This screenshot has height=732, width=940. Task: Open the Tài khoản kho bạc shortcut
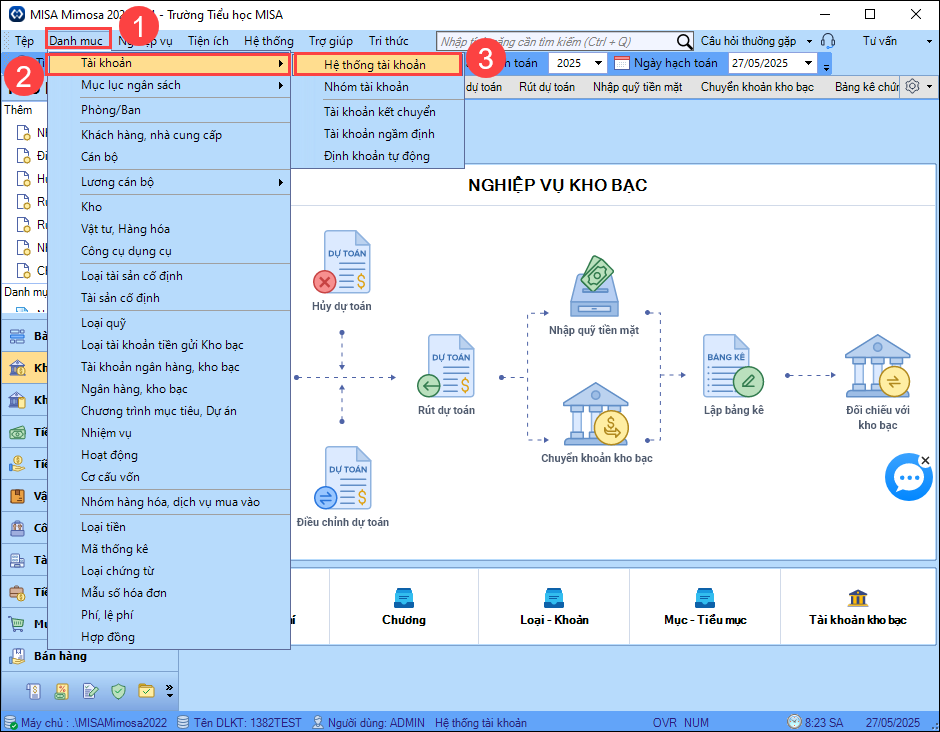[857, 607]
